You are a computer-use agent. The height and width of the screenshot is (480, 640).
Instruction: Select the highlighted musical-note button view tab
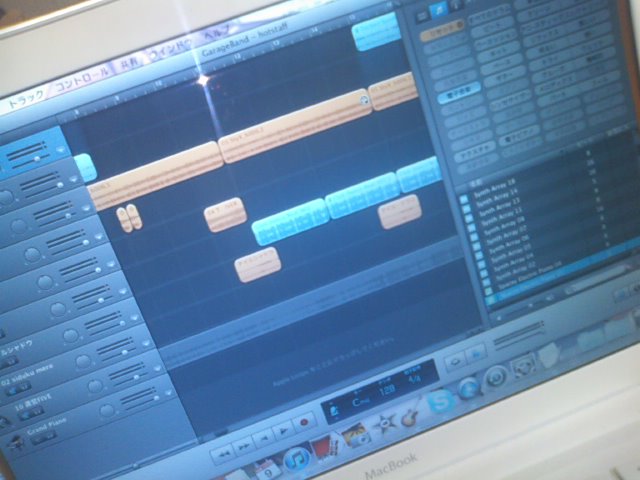pyautogui.click(x=440, y=10)
